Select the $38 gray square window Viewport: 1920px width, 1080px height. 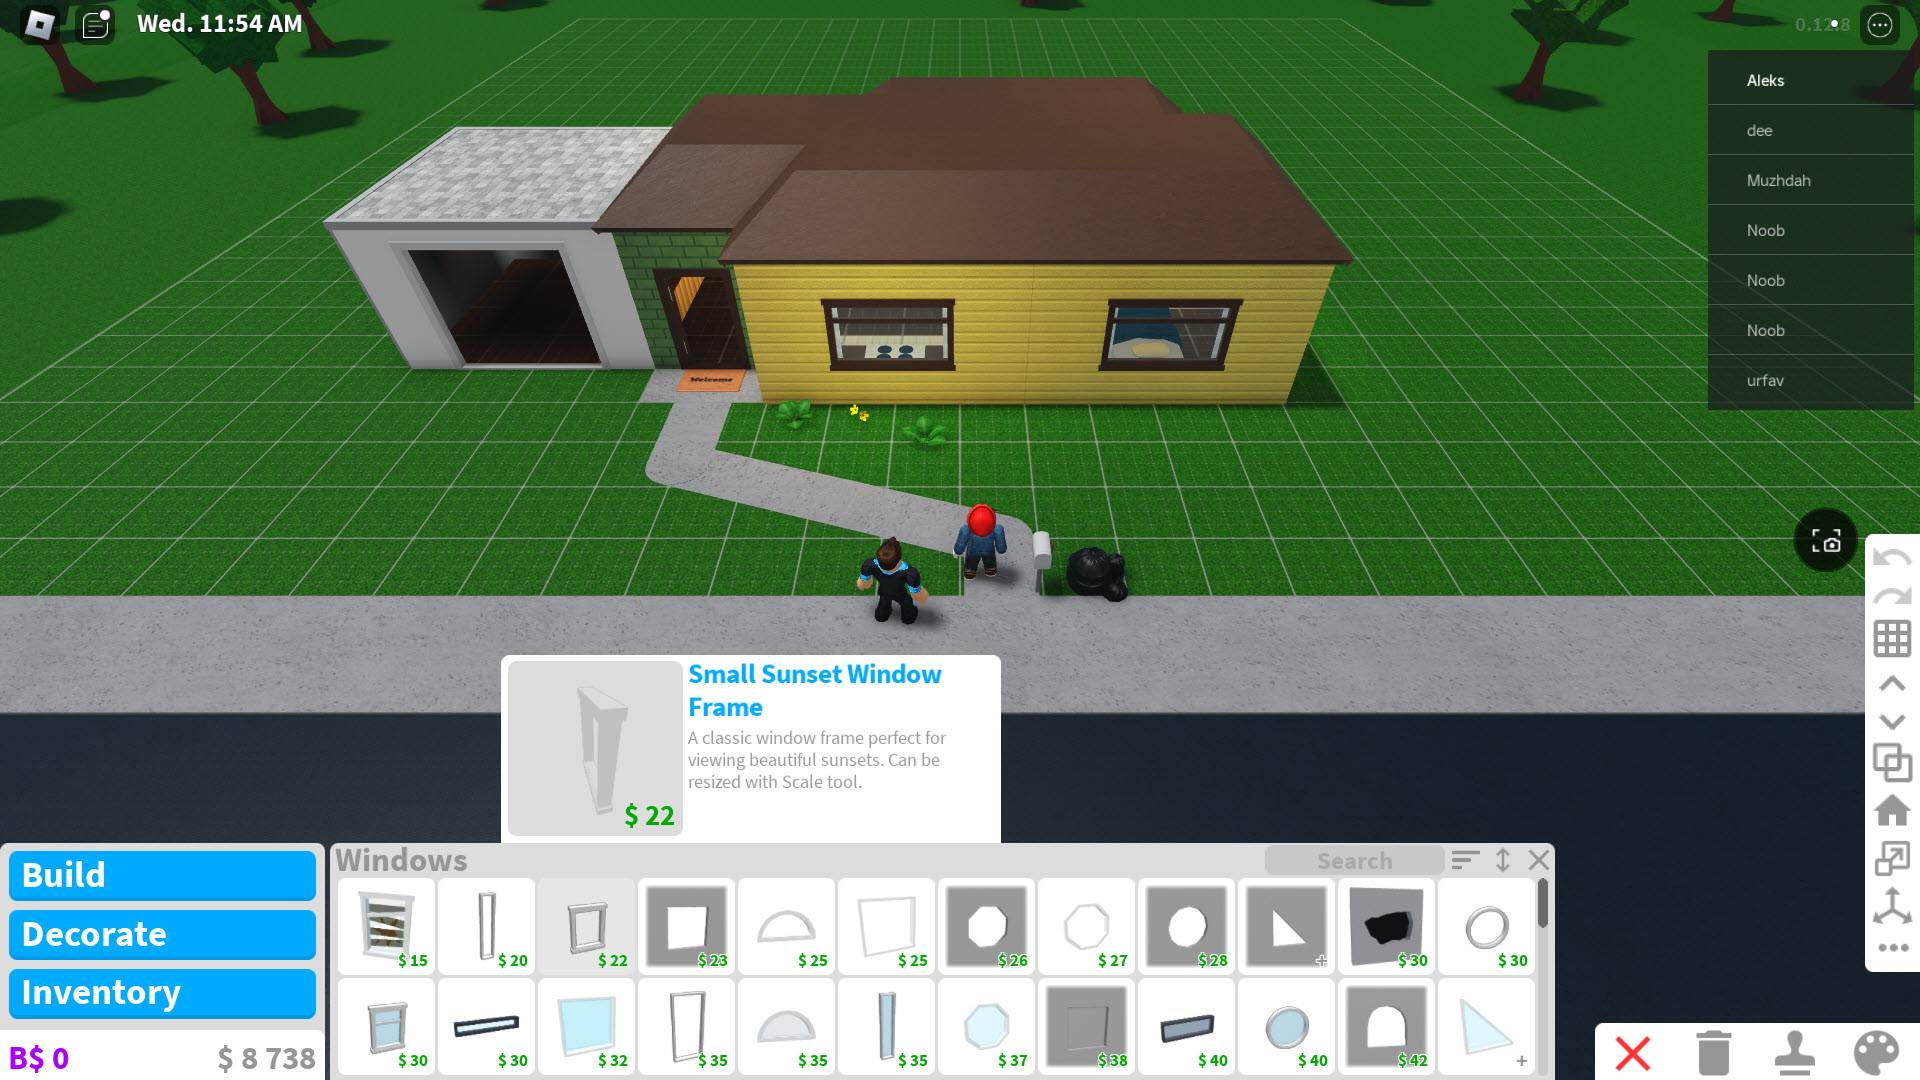[1086, 1027]
